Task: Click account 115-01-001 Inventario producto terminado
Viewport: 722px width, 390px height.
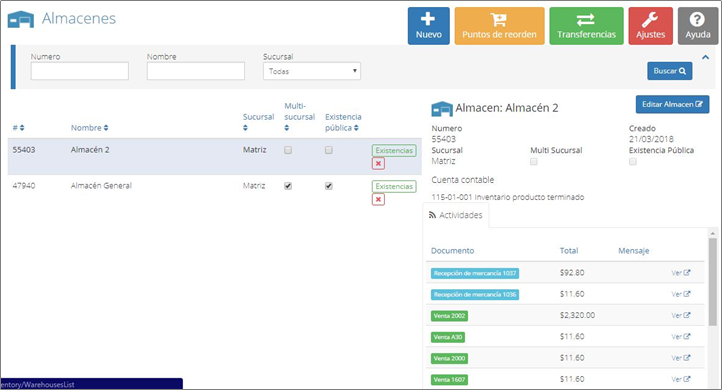Action: tap(507, 197)
